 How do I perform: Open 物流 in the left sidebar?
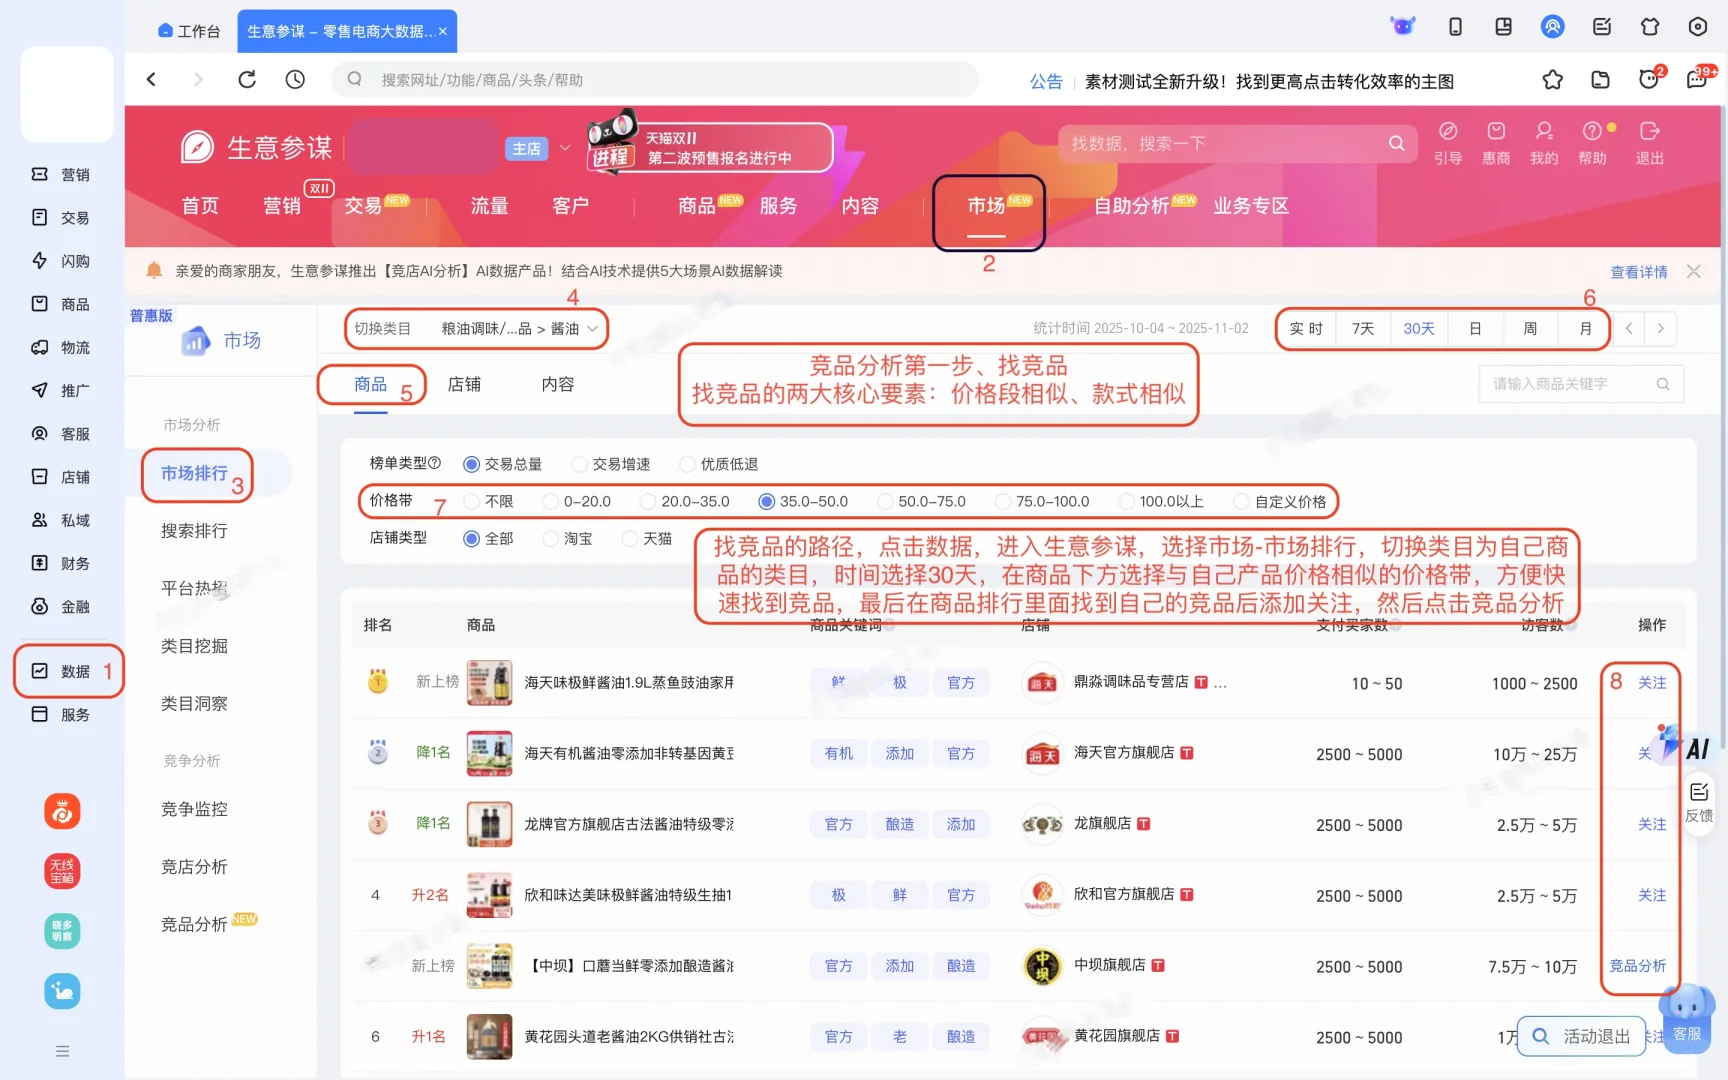click(x=62, y=347)
